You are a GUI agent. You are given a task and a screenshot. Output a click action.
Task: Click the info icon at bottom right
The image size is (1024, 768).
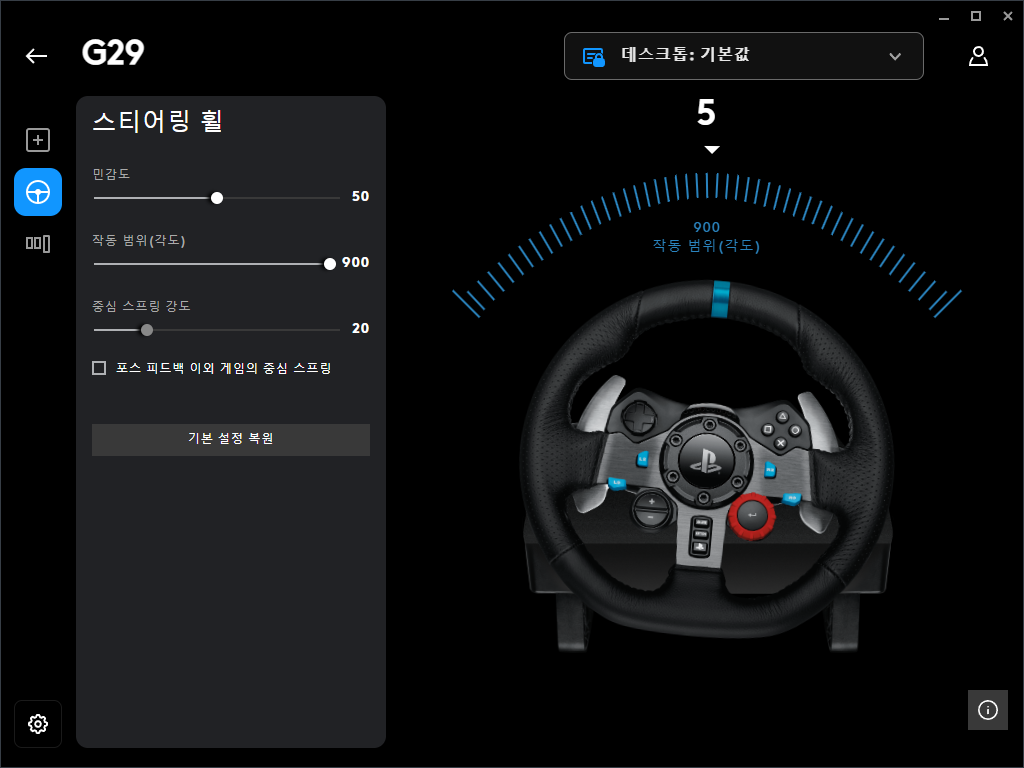pyautogui.click(x=987, y=710)
